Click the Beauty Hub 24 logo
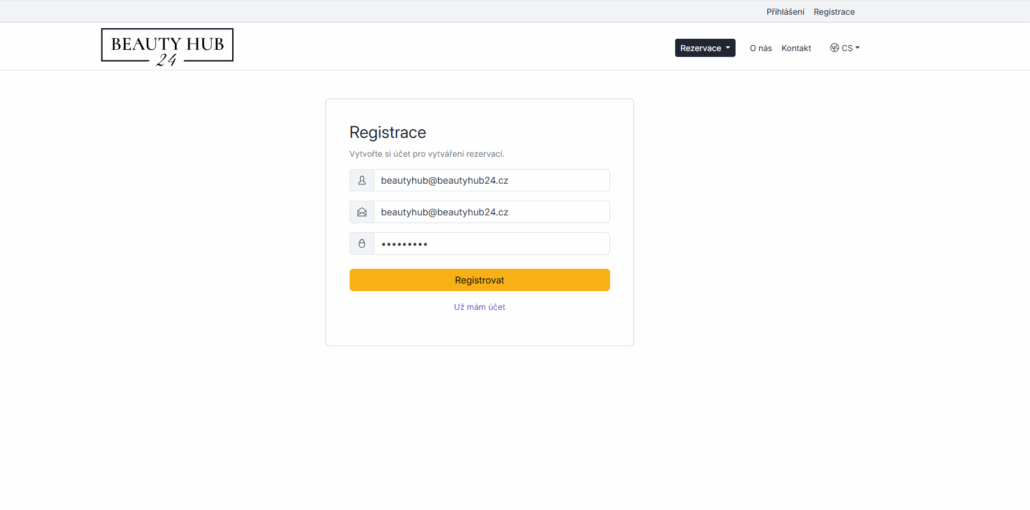The image size is (1030, 510). click(x=167, y=46)
